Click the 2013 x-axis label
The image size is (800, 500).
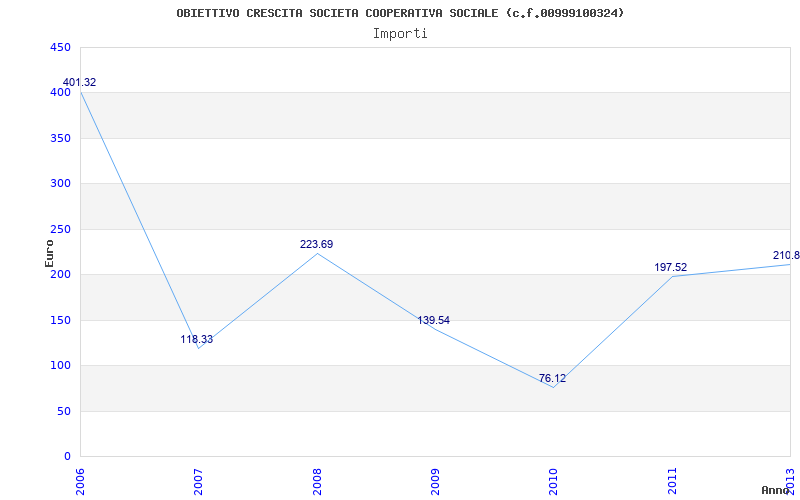[x=790, y=481]
